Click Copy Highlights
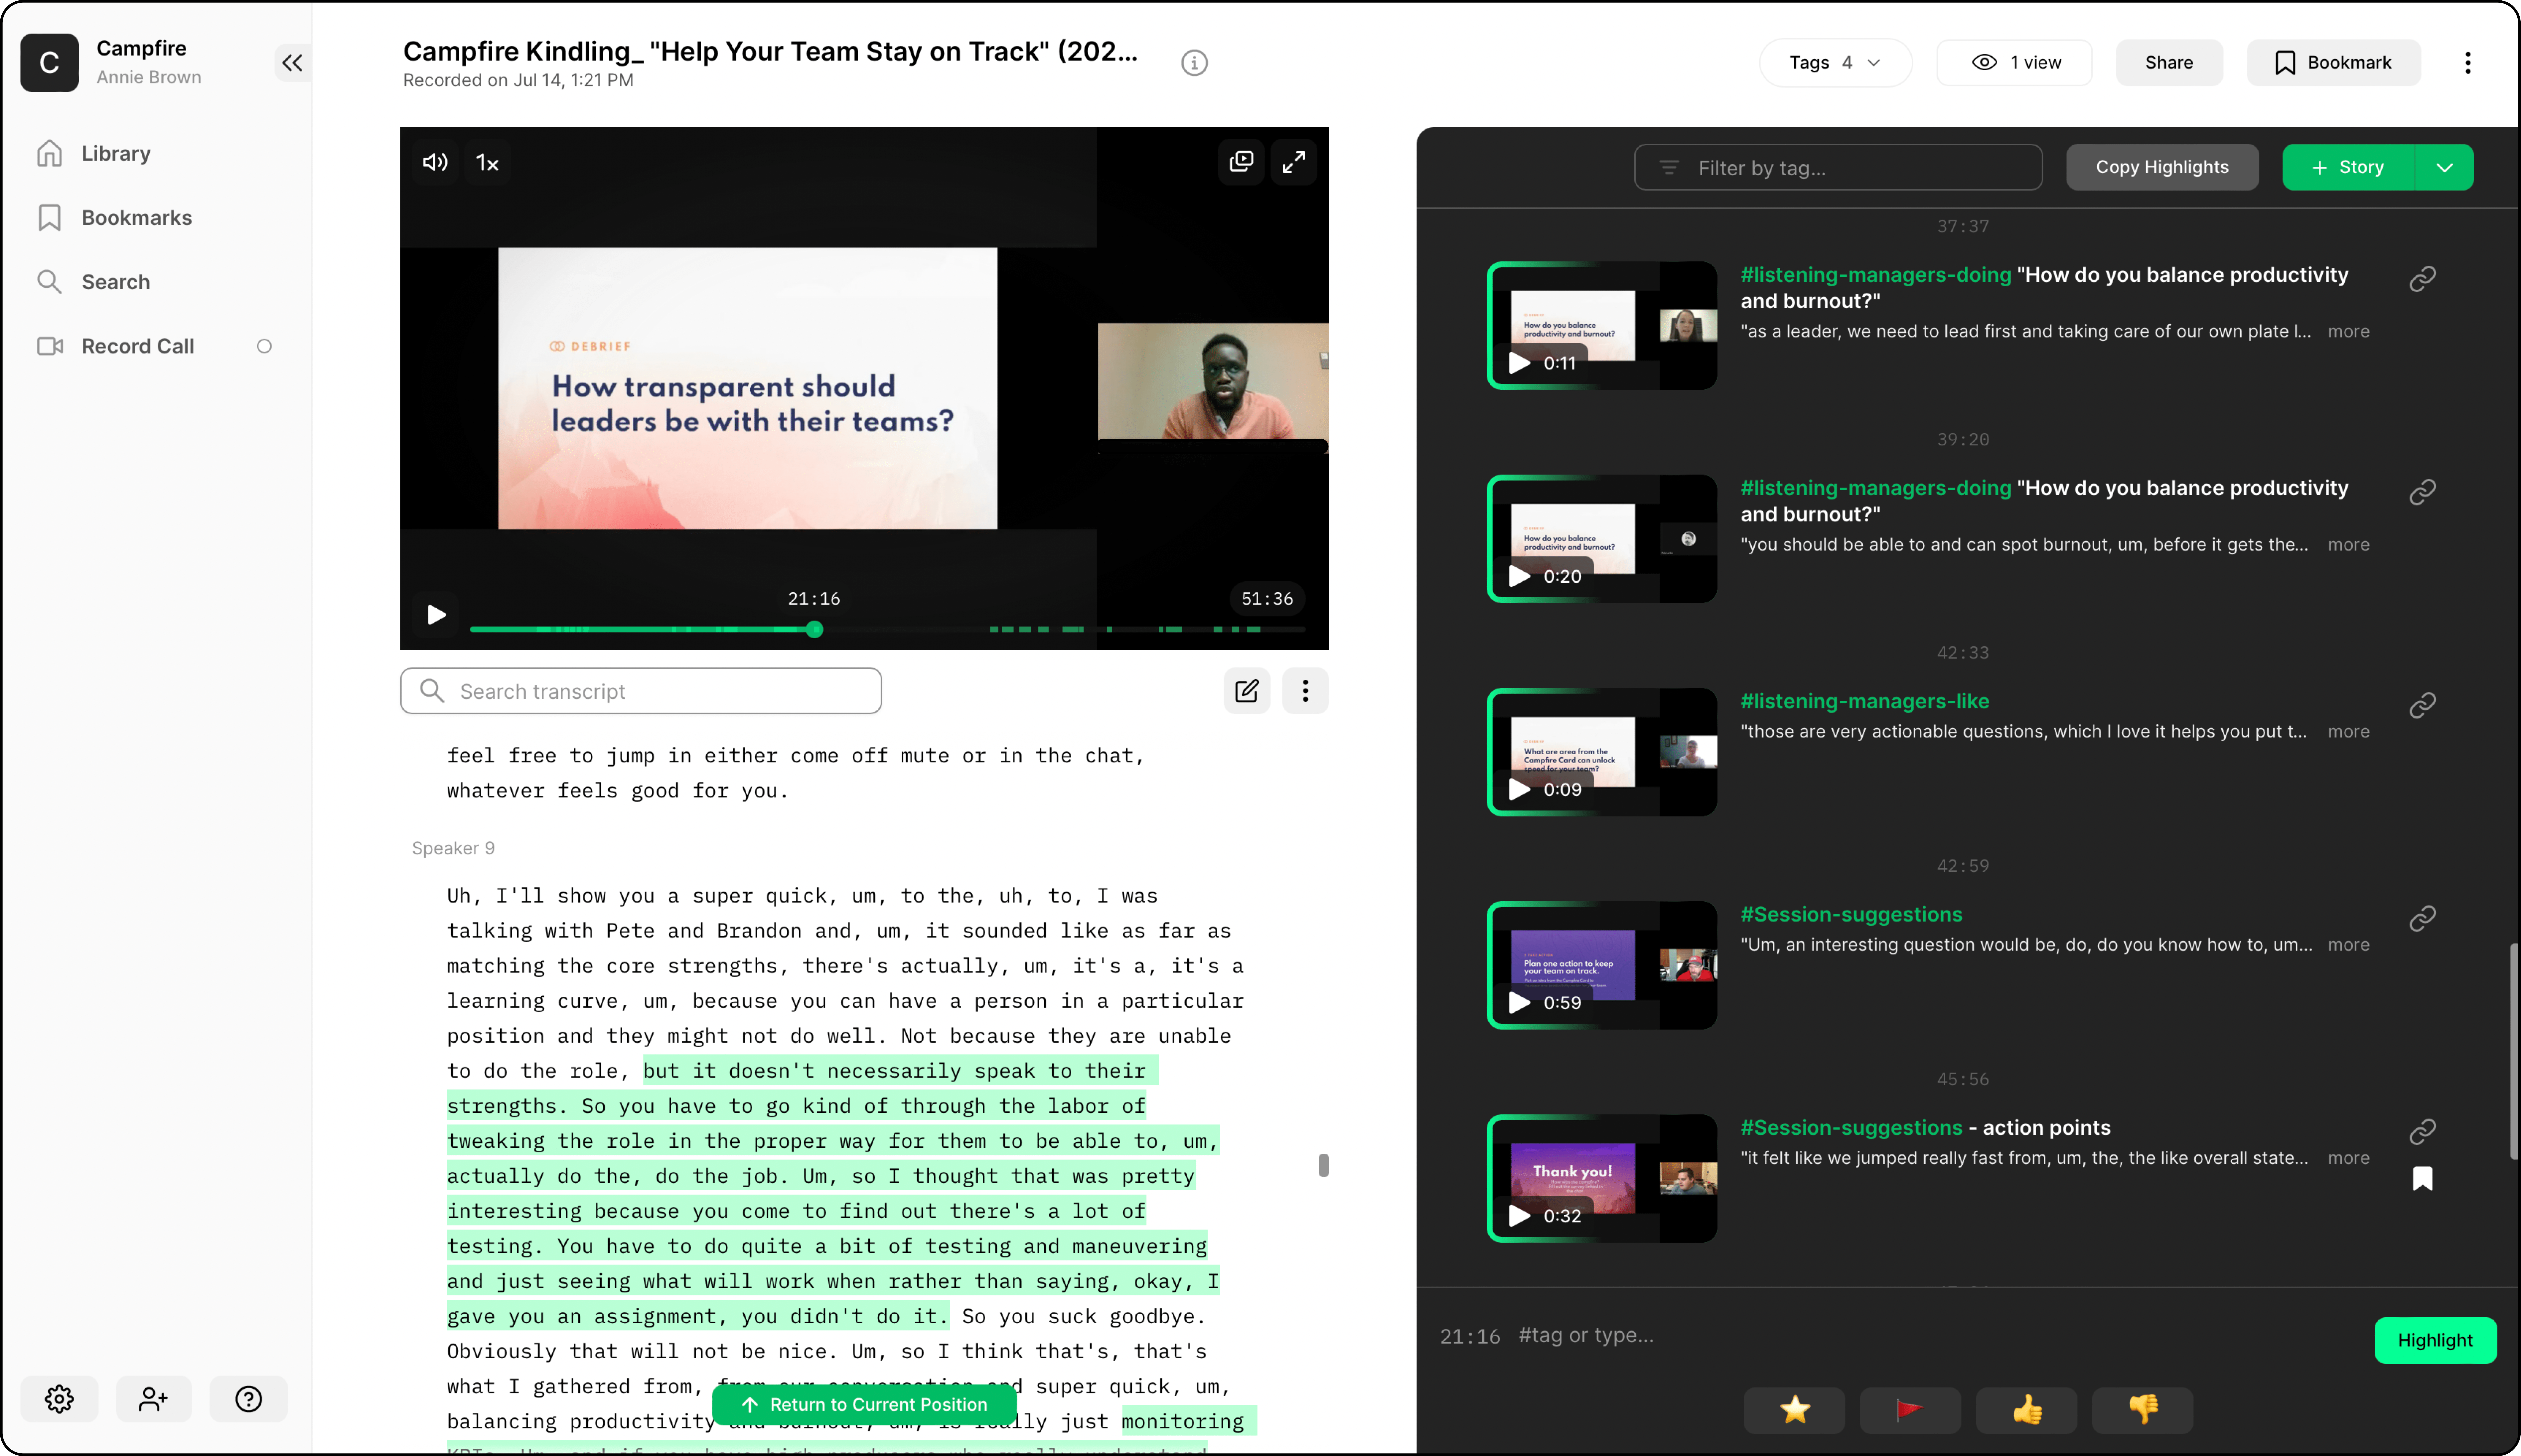This screenshot has height=1456, width=2521. tap(2162, 167)
